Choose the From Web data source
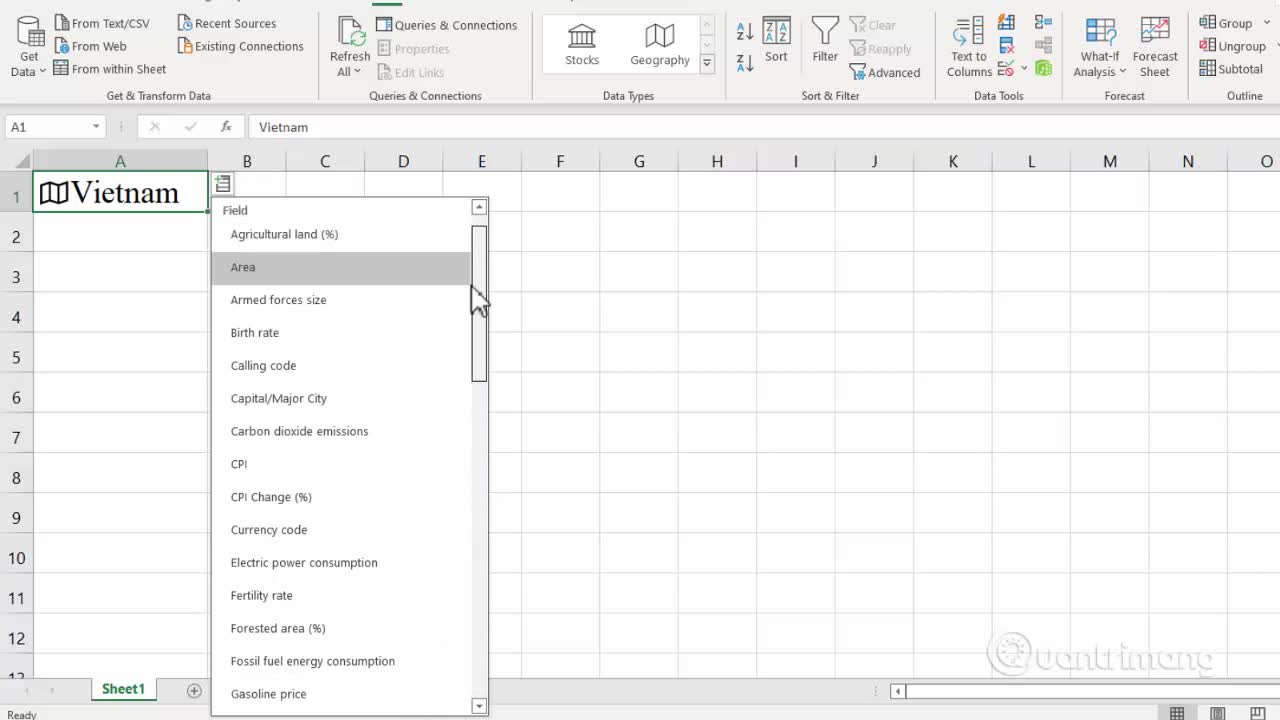Image resolution: width=1280 pixels, height=720 pixels. pos(90,46)
